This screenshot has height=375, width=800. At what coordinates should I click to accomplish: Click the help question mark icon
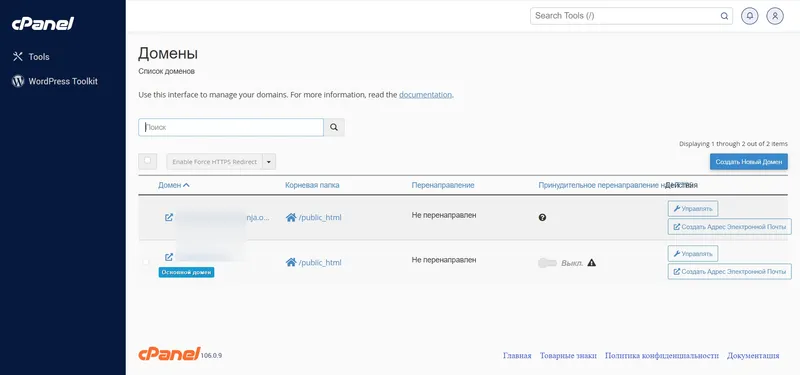[542, 217]
